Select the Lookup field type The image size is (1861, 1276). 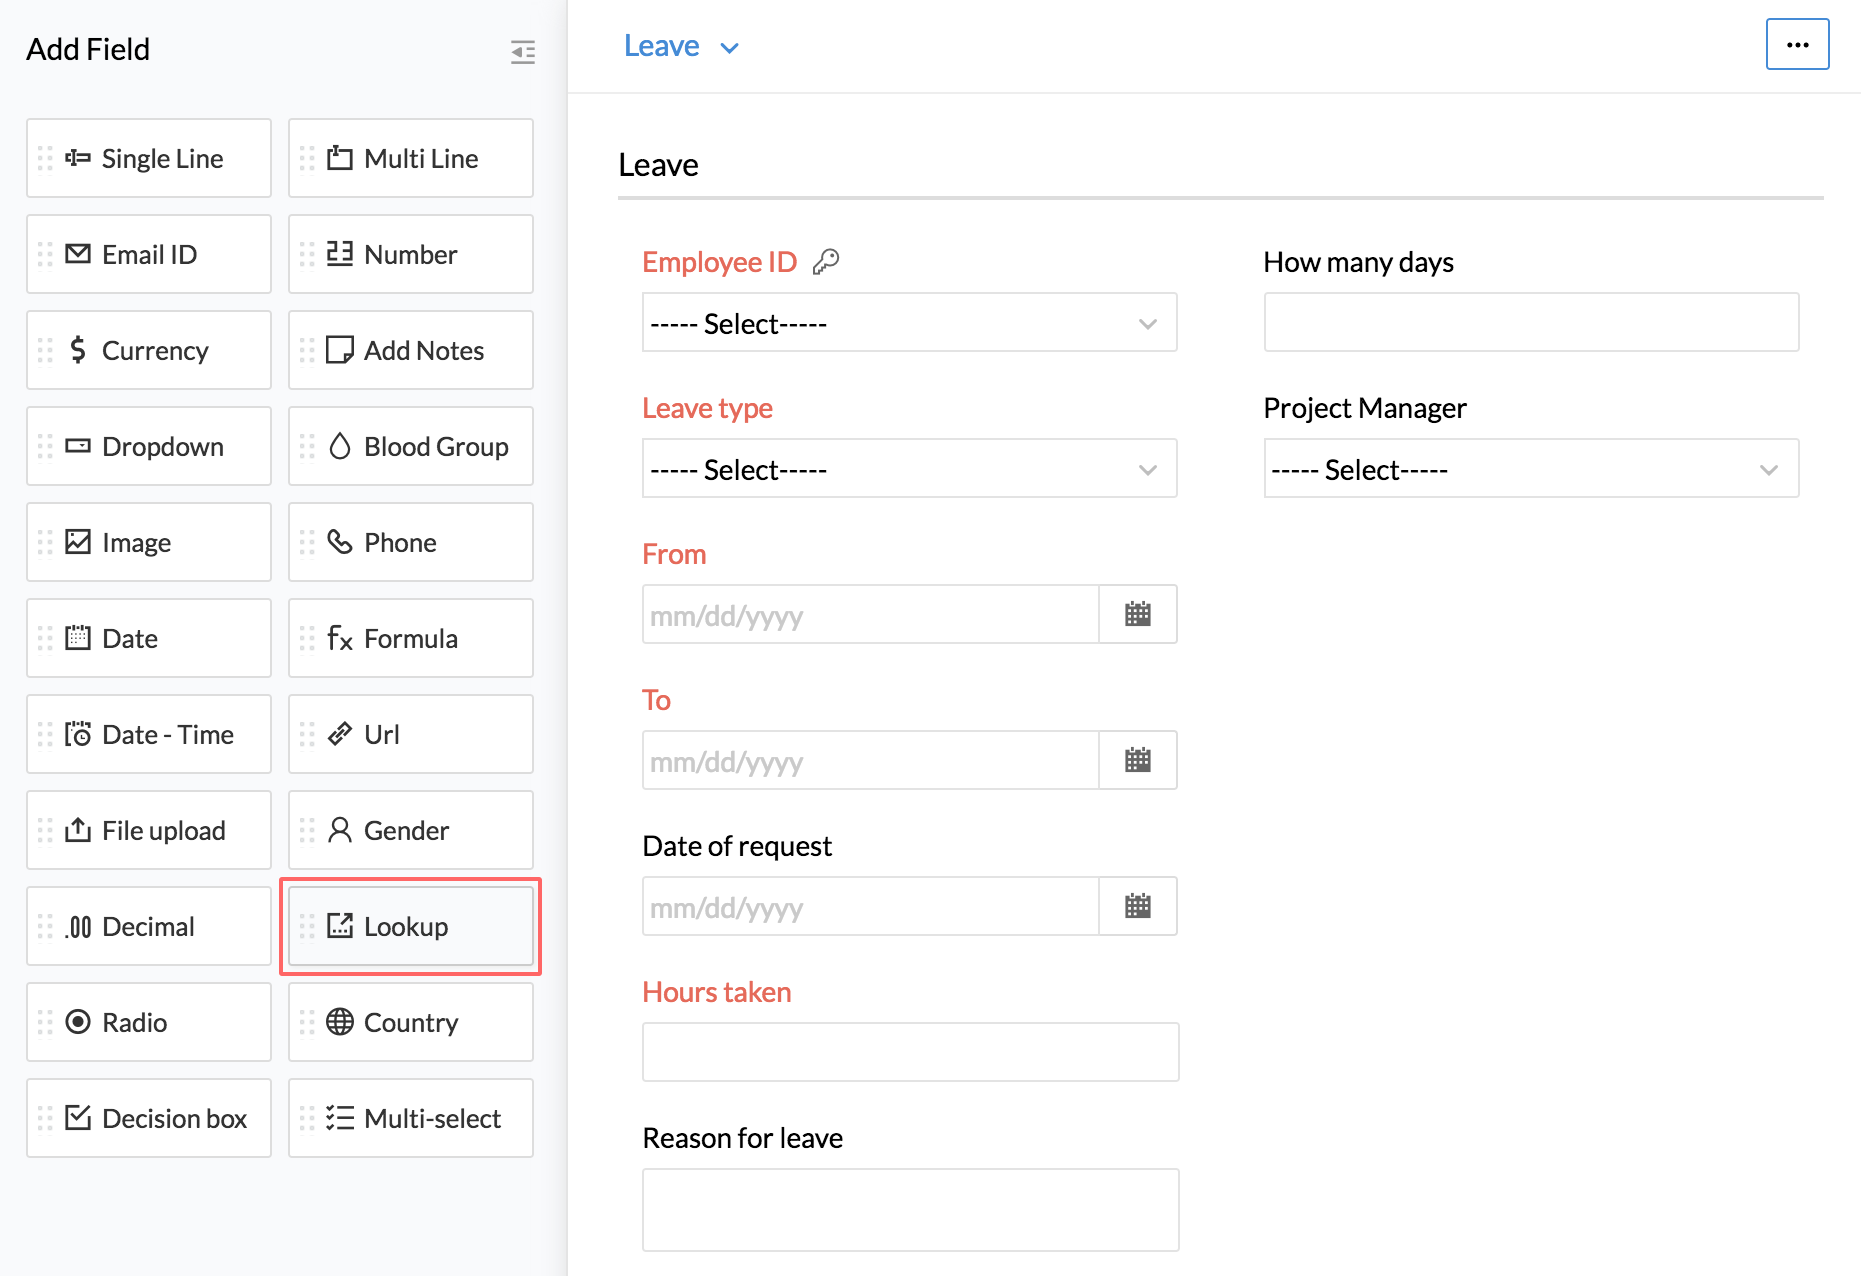410,926
